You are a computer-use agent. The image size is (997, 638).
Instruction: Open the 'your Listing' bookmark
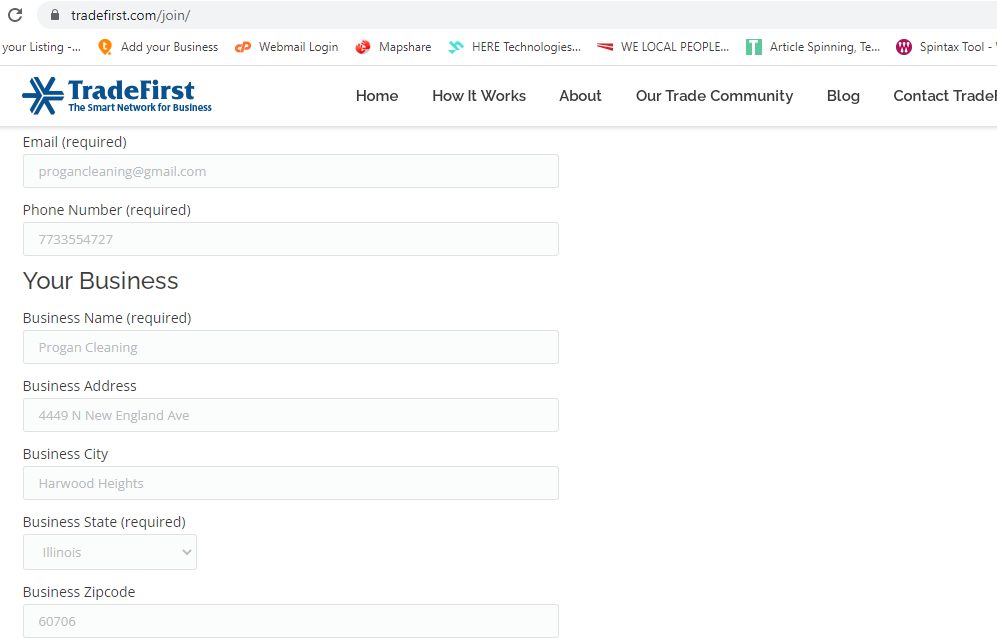(x=41, y=47)
